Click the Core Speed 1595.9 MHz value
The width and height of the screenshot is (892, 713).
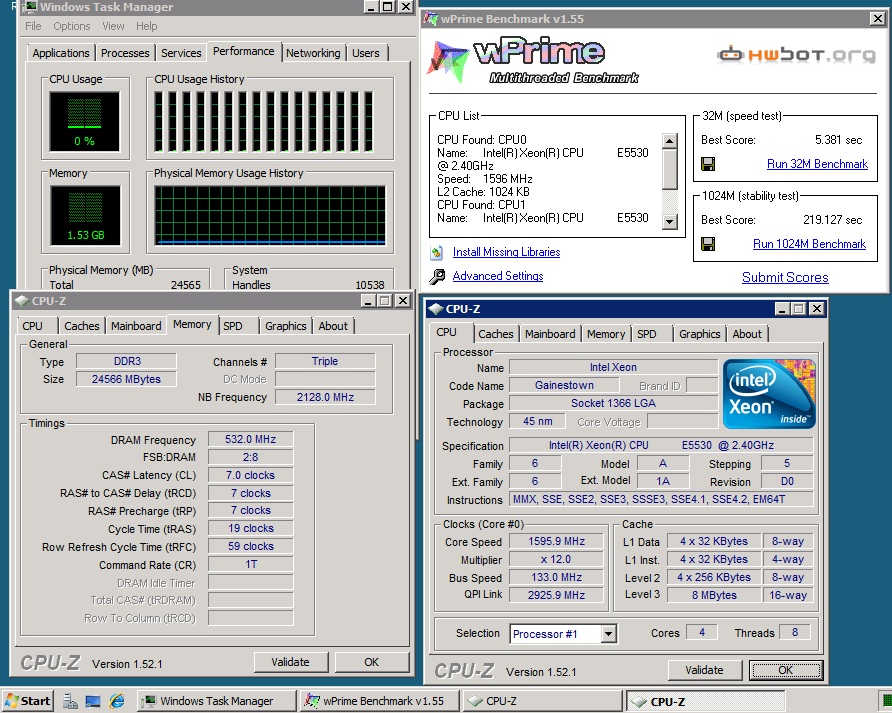[556, 541]
